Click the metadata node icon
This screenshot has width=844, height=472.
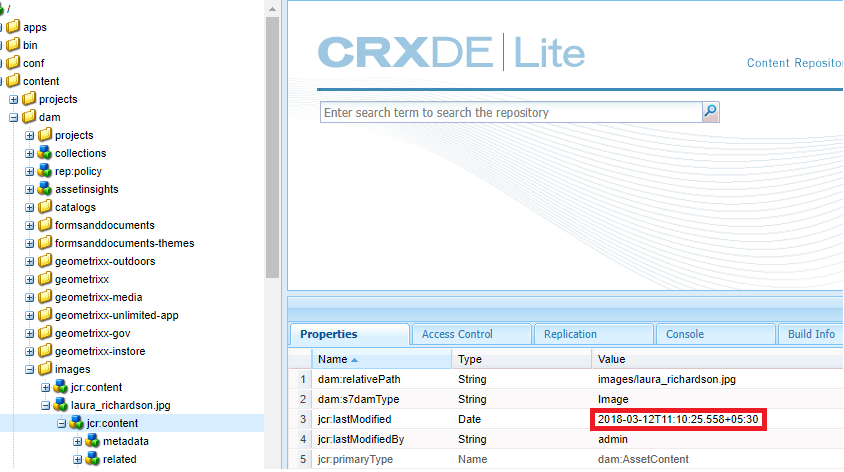pos(93,441)
